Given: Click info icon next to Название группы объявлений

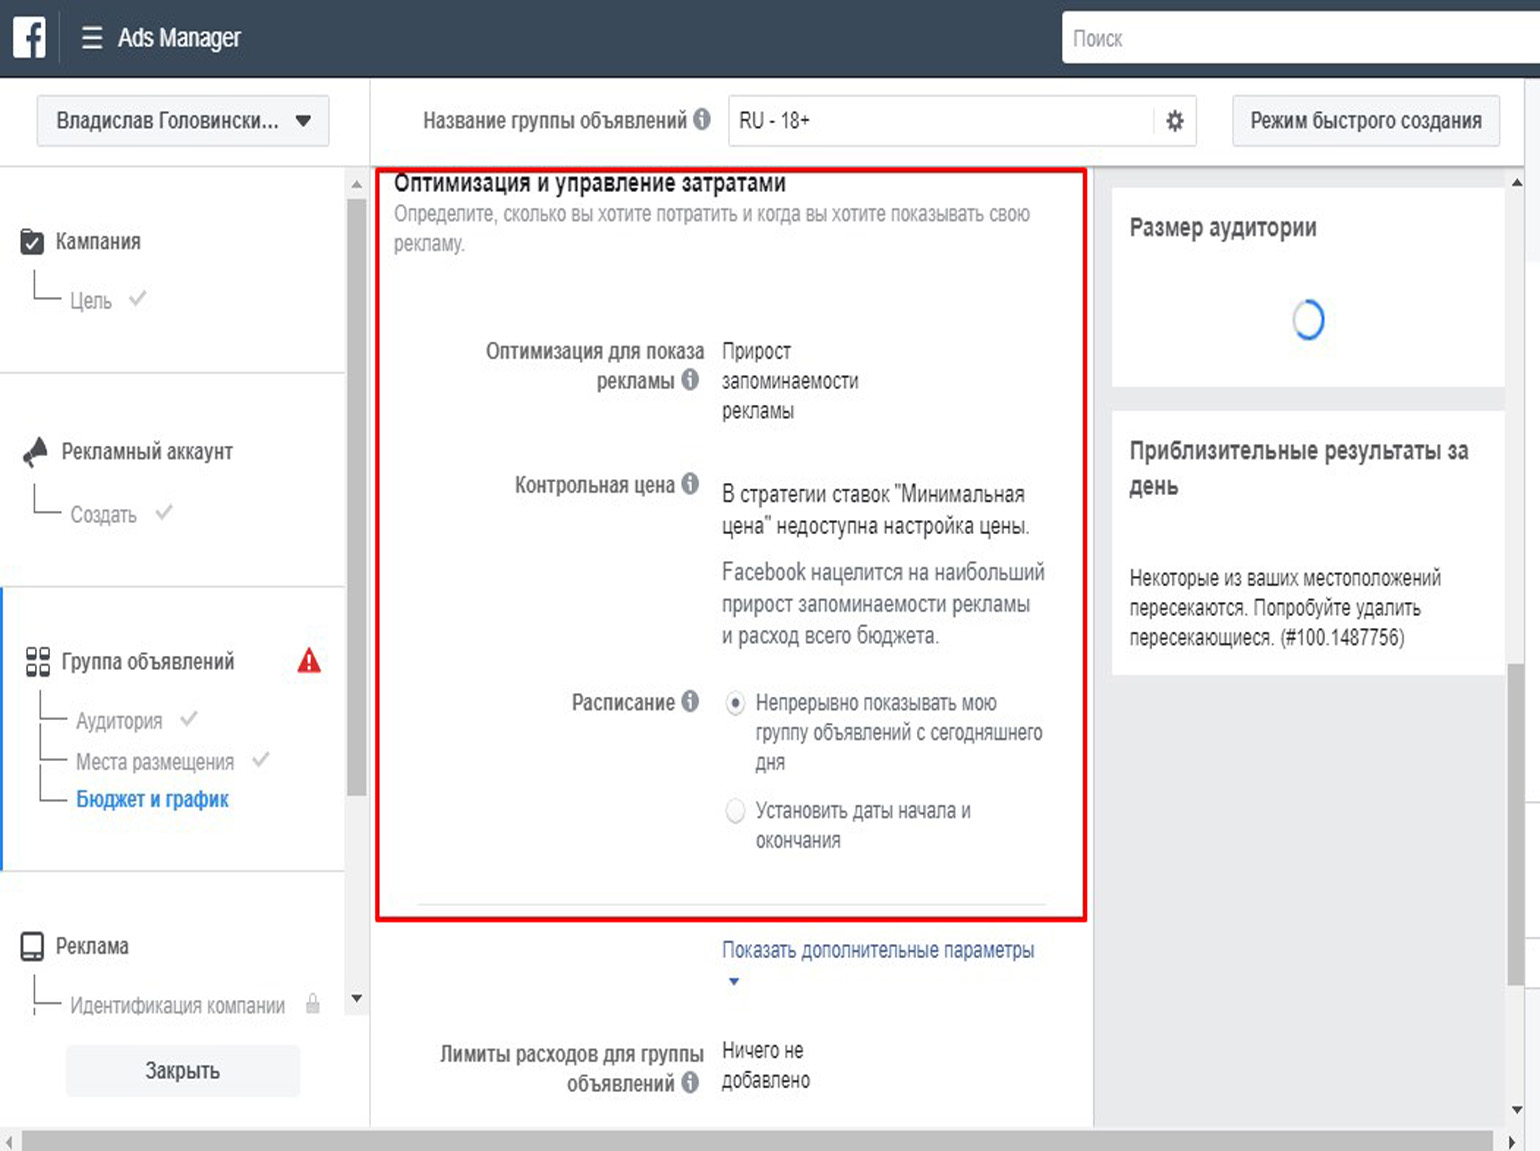Looking at the screenshot, I should click(702, 120).
